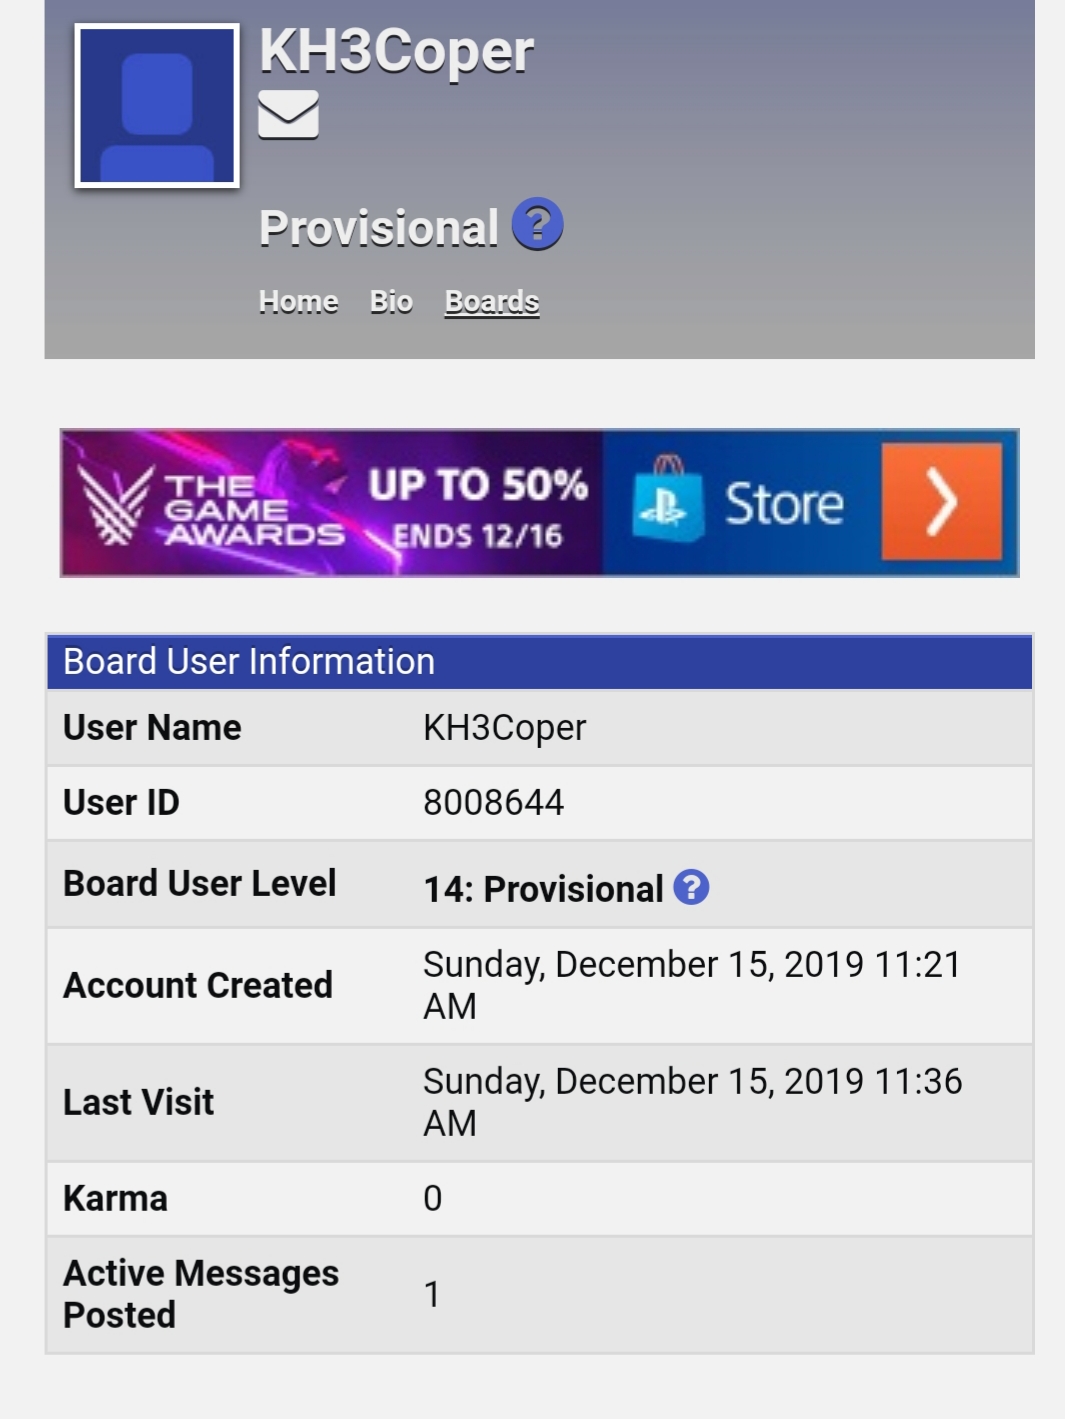Click the User ID number 8008644
This screenshot has height=1419, width=1065.
click(x=493, y=802)
